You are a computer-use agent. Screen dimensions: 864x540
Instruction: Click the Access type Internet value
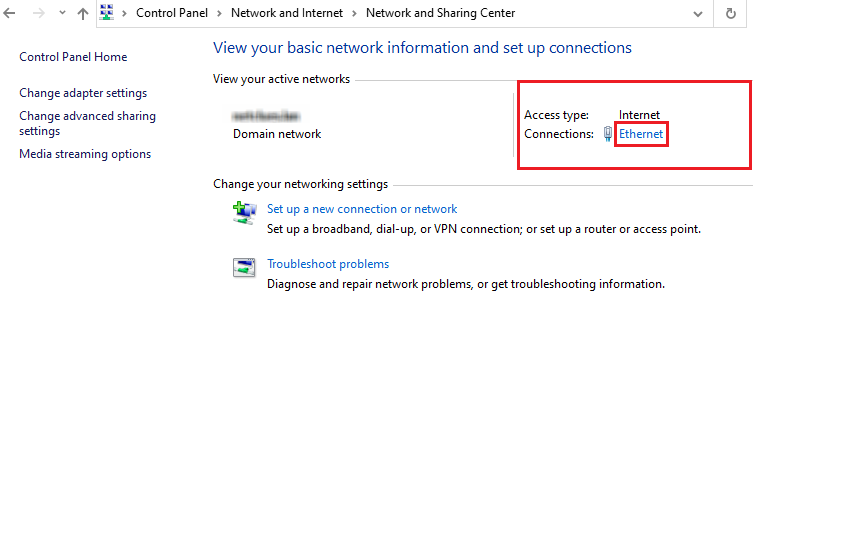tap(639, 115)
